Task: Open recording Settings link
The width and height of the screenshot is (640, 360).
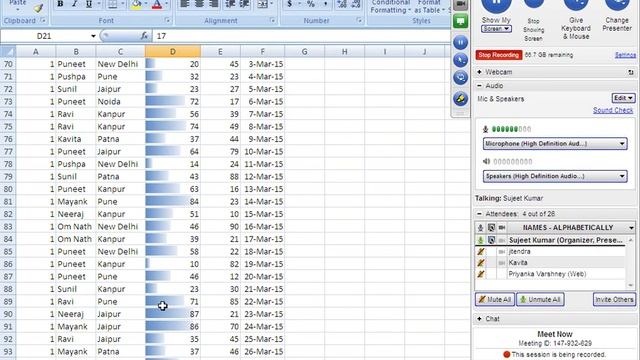Action: pyautogui.click(x=625, y=55)
